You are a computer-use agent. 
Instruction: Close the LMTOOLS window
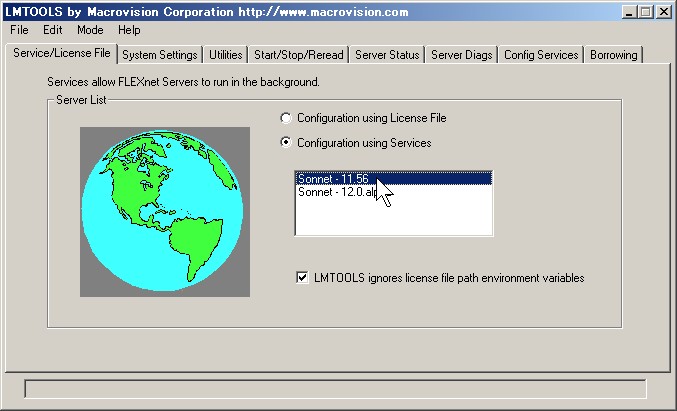(x=664, y=12)
